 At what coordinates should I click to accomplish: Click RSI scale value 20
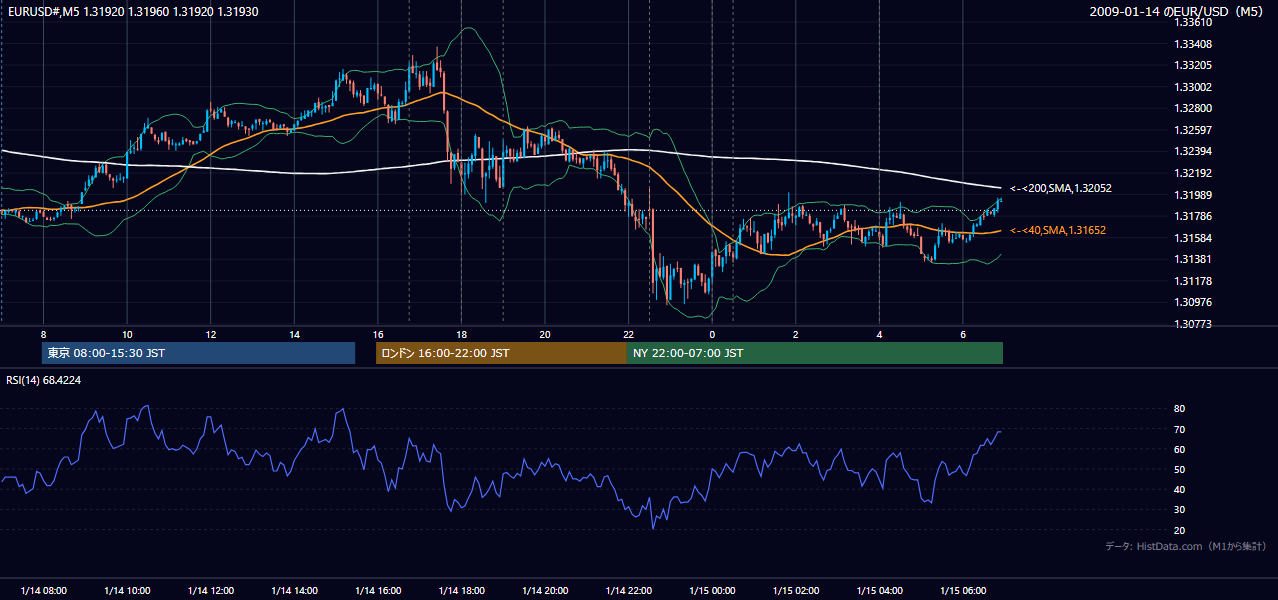point(1179,530)
